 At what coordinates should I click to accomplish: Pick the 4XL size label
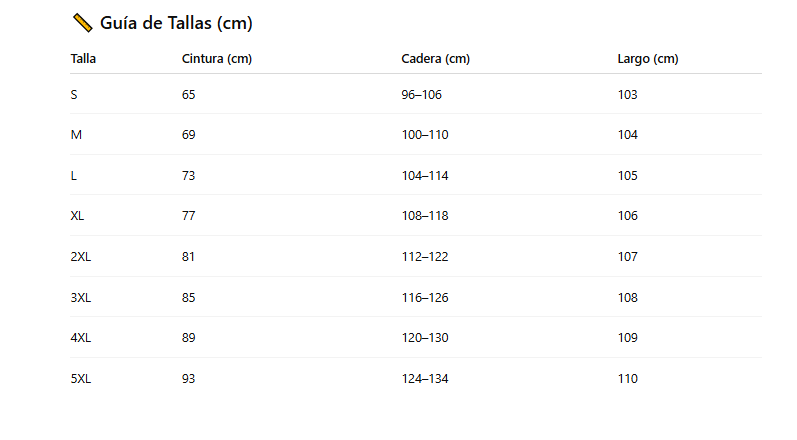point(81,338)
